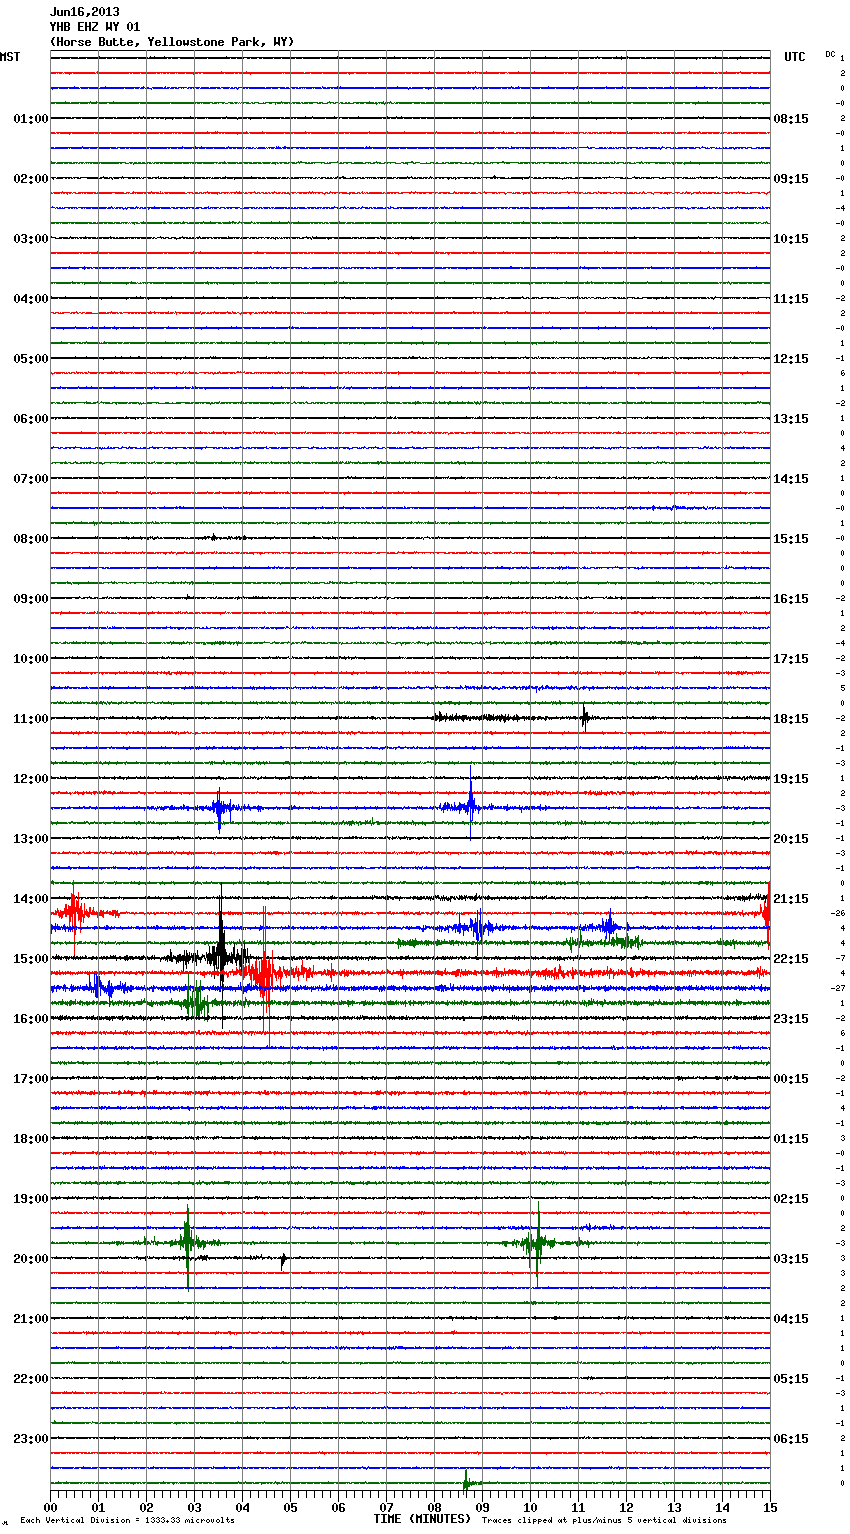The image size is (850, 1534).
Task: Click the 'Each Vertical Division = 1333.33 microvolts' note
Action: (x=127, y=1520)
